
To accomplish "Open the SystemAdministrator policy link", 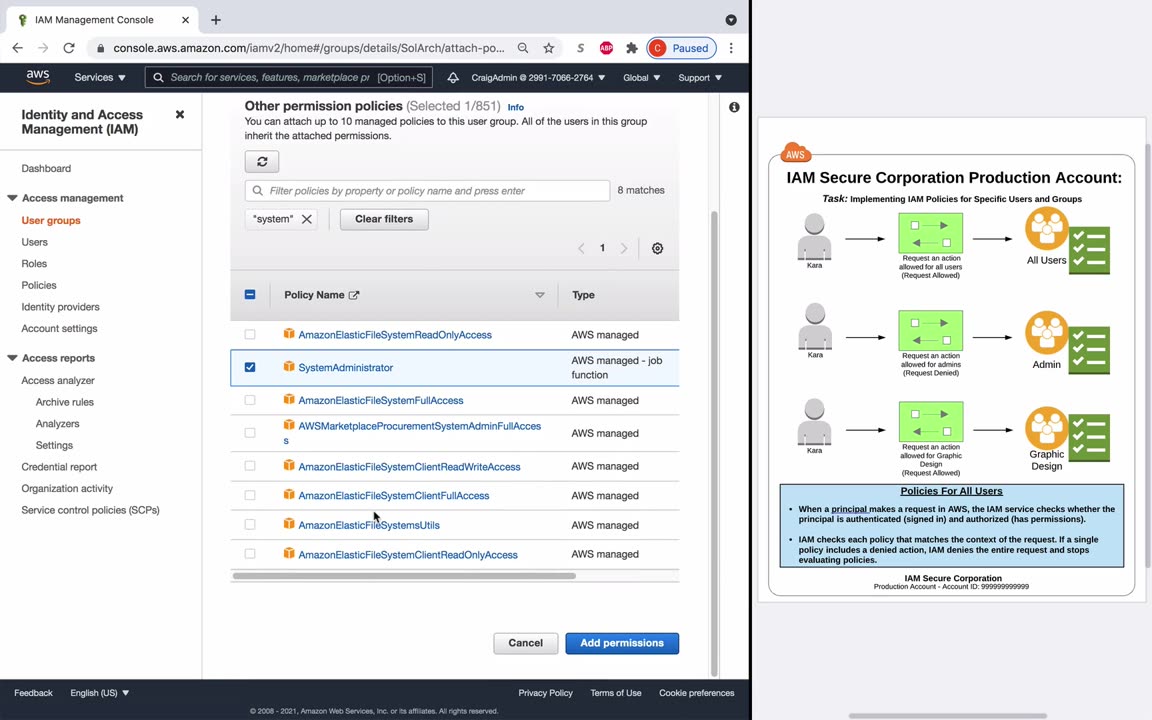I will [x=345, y=367].
